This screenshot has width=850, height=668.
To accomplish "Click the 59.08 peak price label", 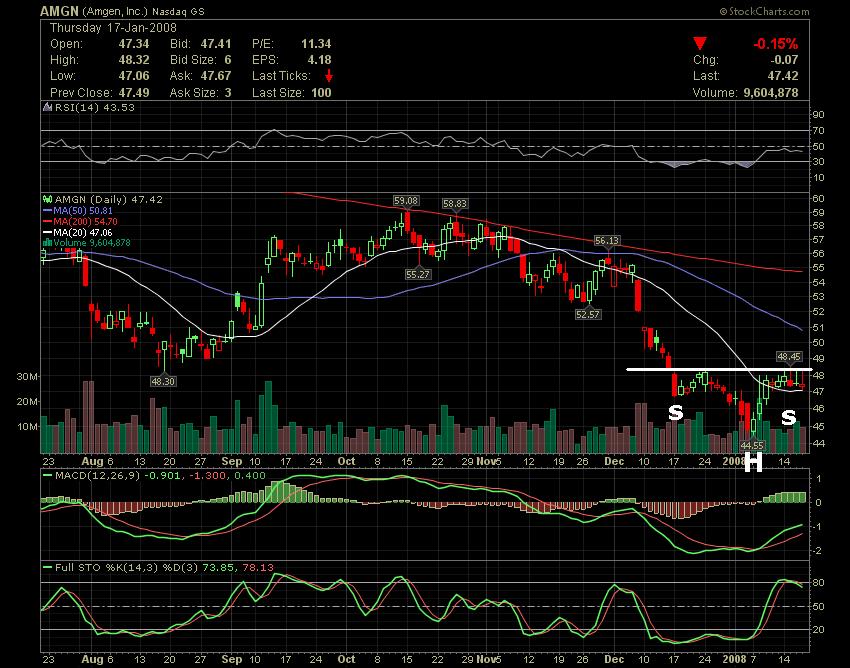I will (406, 201).
